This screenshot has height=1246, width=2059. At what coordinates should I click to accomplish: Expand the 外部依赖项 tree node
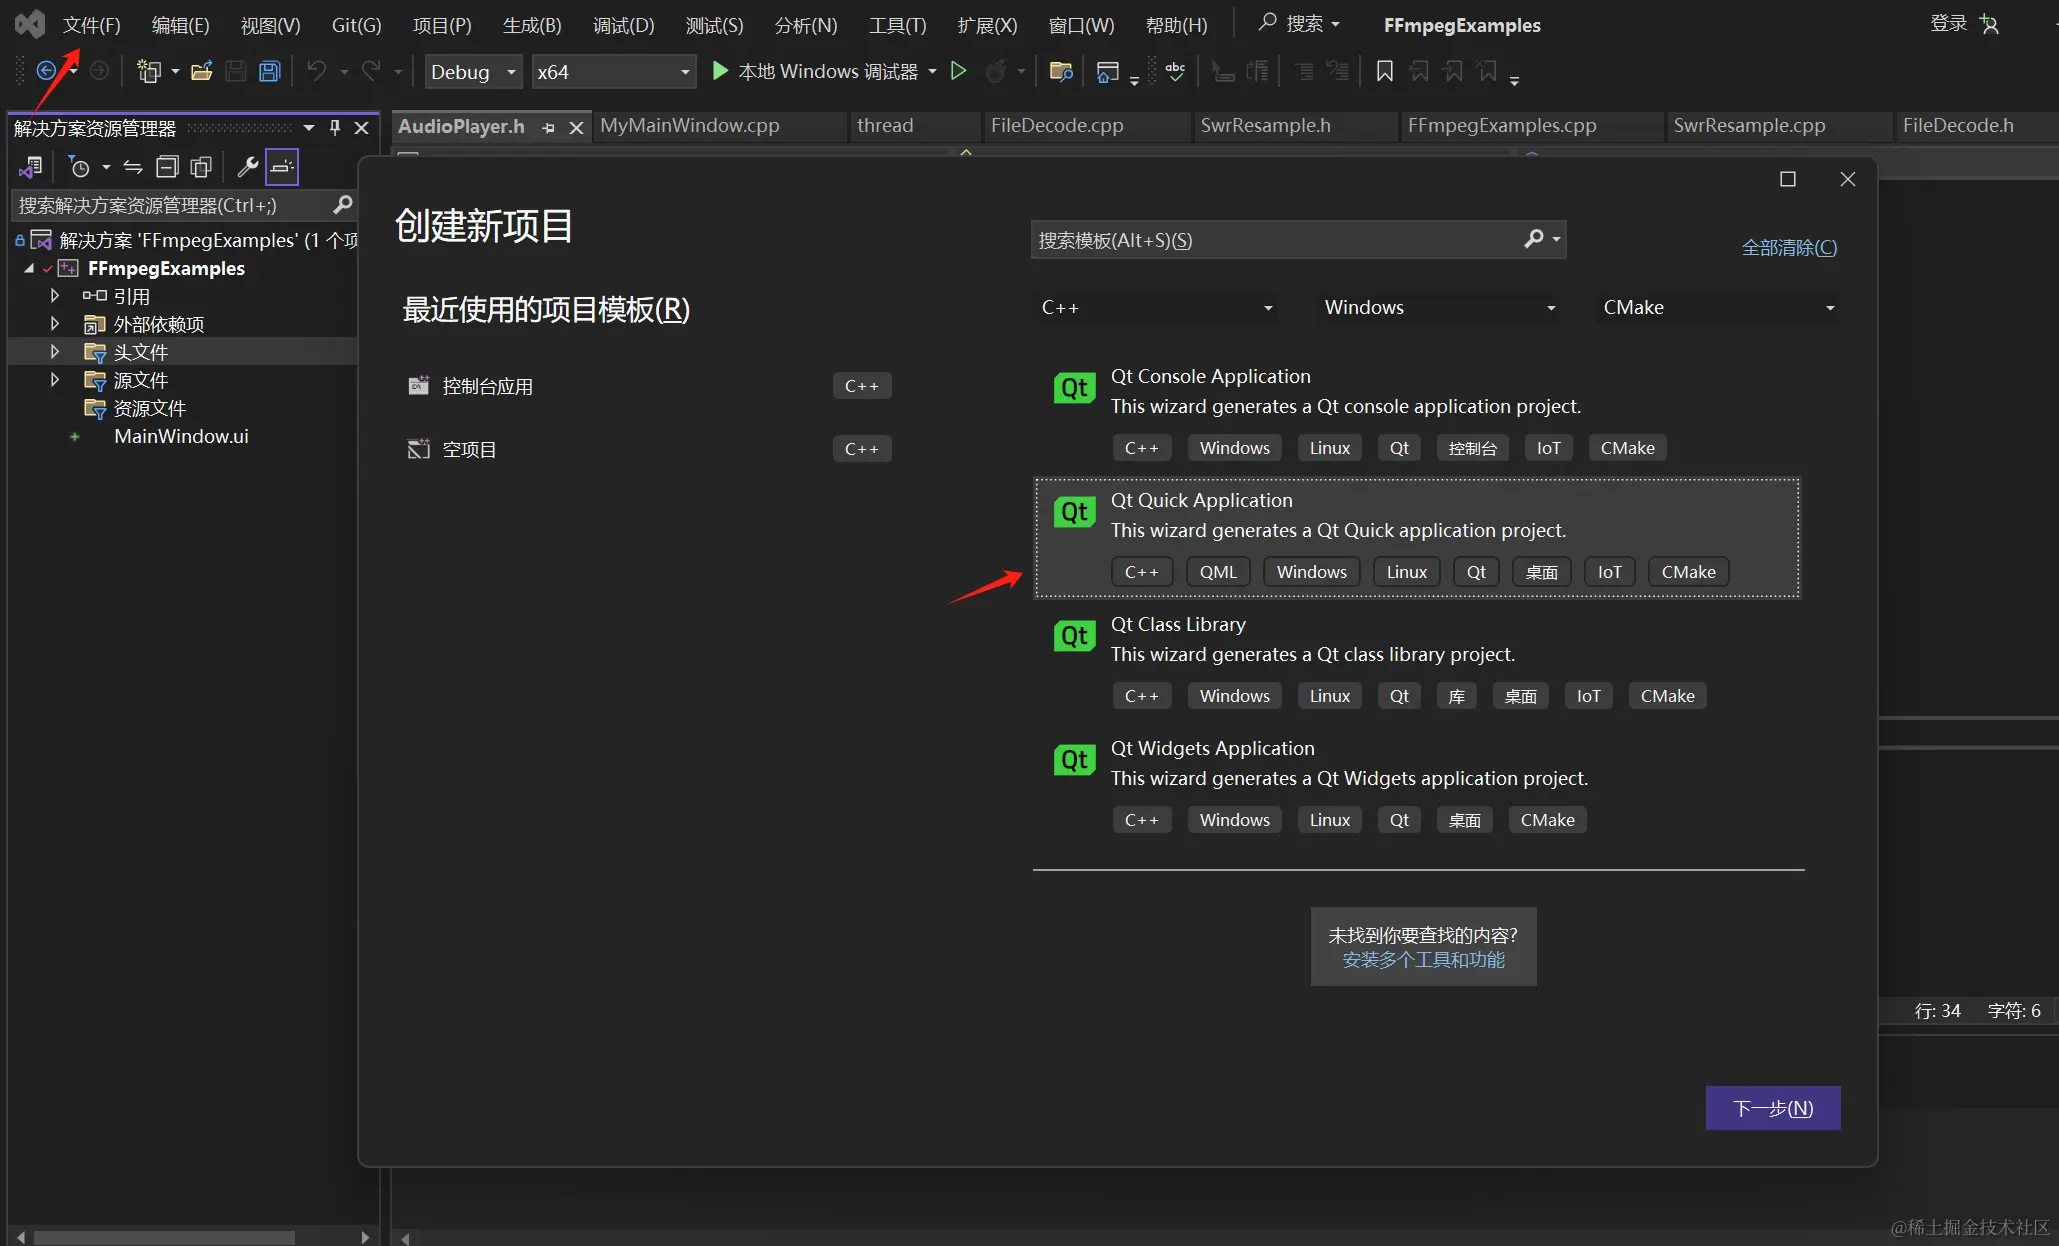[x=55, y=324]
